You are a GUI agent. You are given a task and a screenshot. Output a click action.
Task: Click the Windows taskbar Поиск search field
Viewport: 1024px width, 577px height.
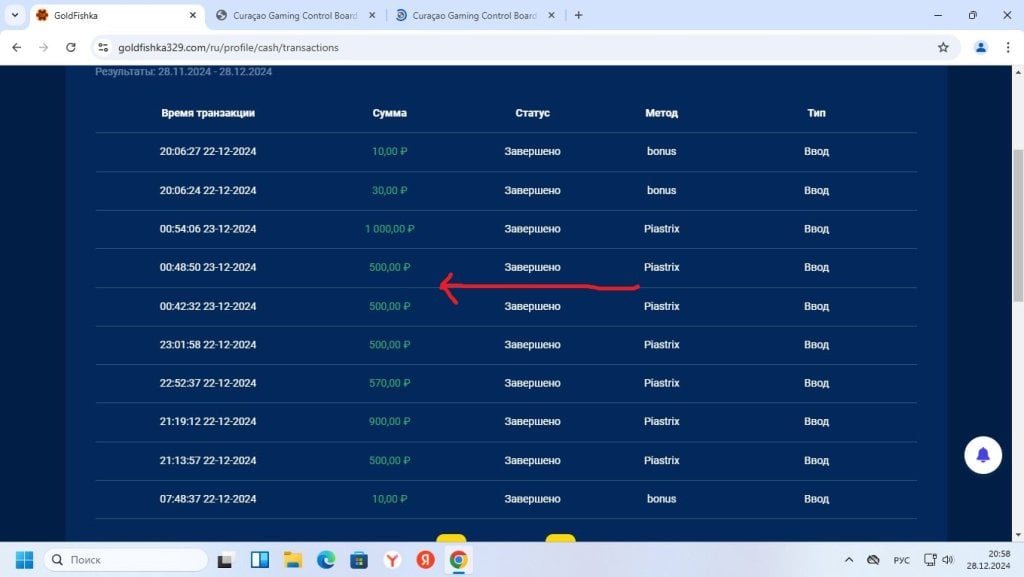coord(125,559)
